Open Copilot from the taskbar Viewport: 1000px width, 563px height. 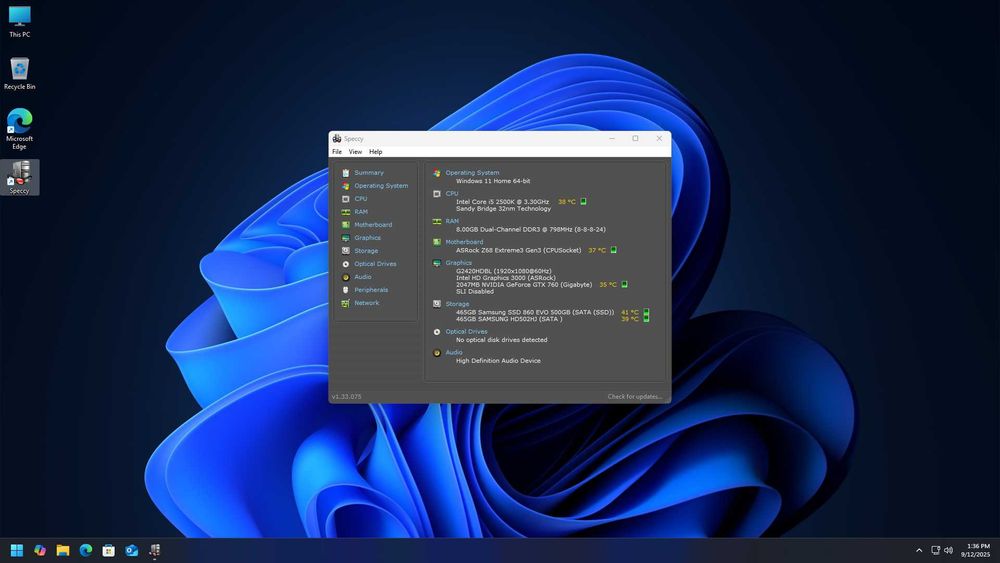[40, 550]
